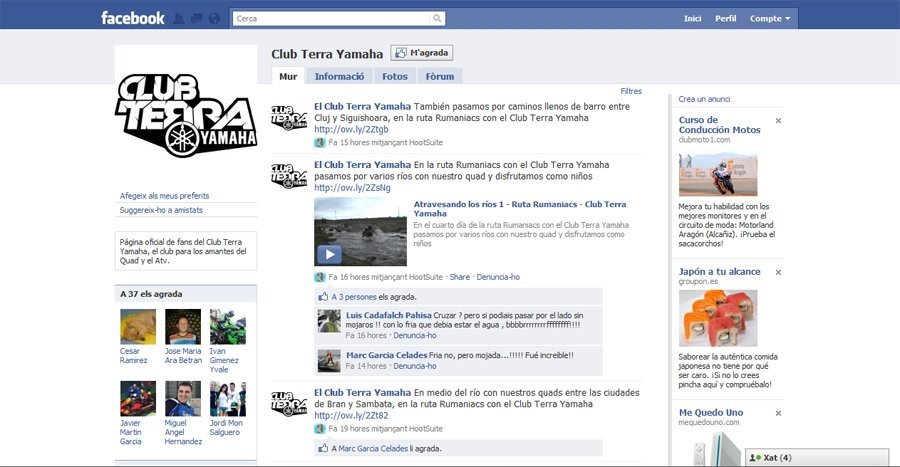
Task: Click Club Terra avatar on barro post
Action: tap(289, 118)
